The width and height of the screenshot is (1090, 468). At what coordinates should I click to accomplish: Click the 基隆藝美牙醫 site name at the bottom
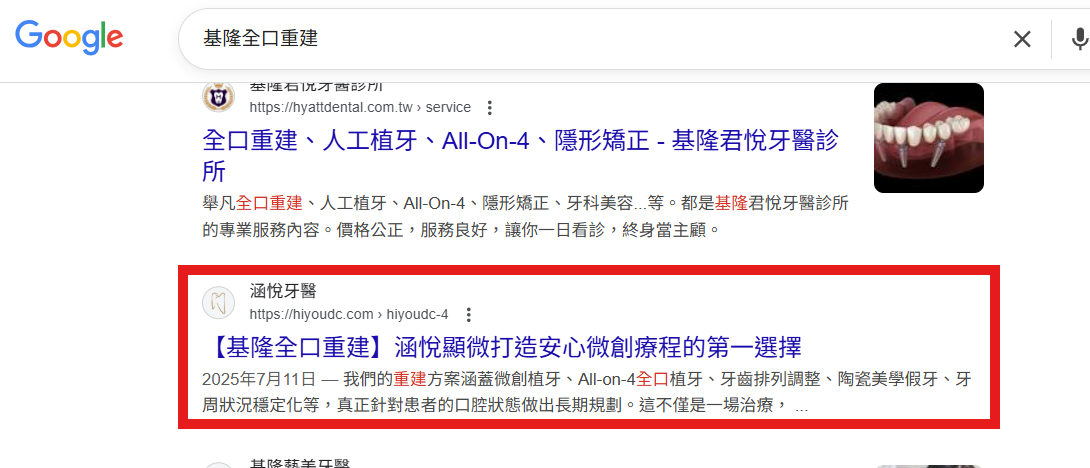[300, 464]
